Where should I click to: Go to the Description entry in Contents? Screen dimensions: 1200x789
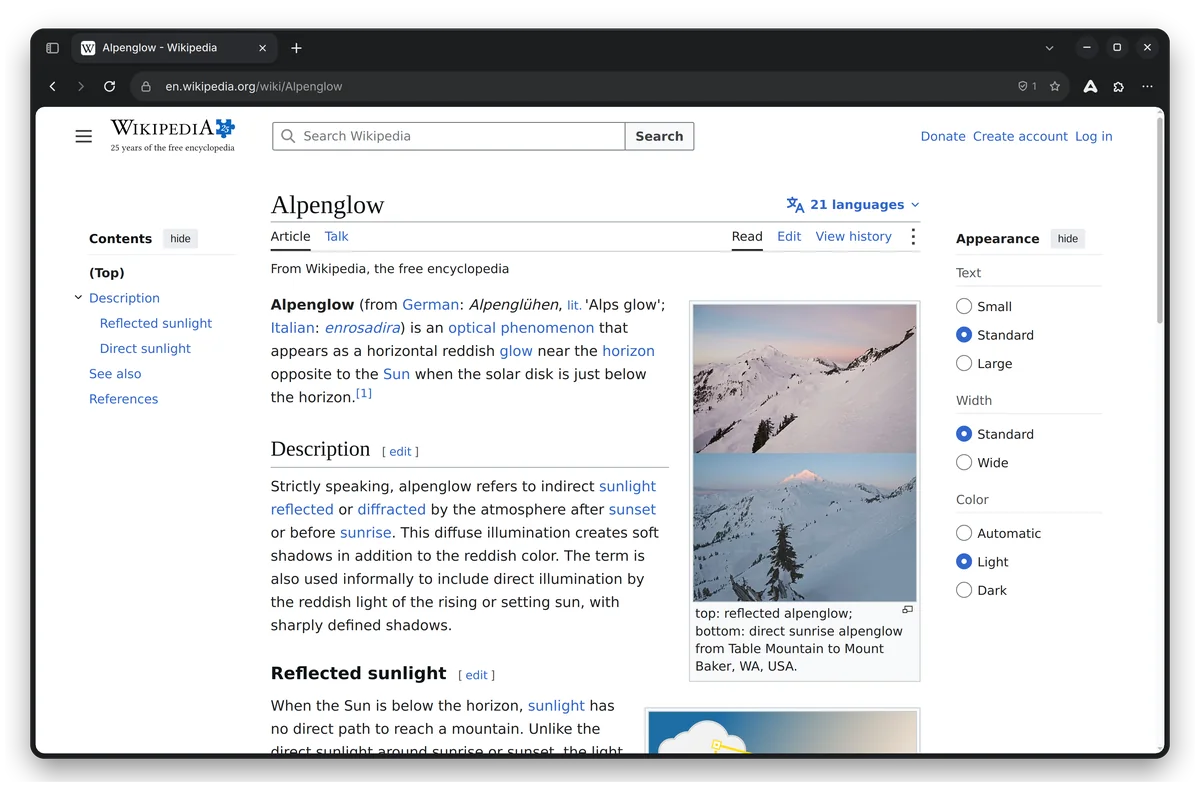click(124, 298)
